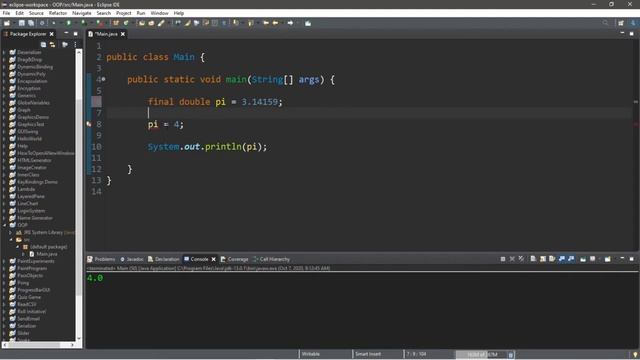Toggle Show Console on standard output change
The image size is (640, 360).
pos(562,259)
